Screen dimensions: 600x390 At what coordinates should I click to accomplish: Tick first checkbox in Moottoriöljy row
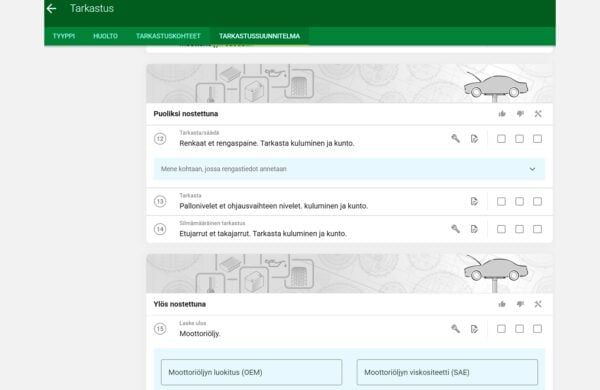[501, 329]
